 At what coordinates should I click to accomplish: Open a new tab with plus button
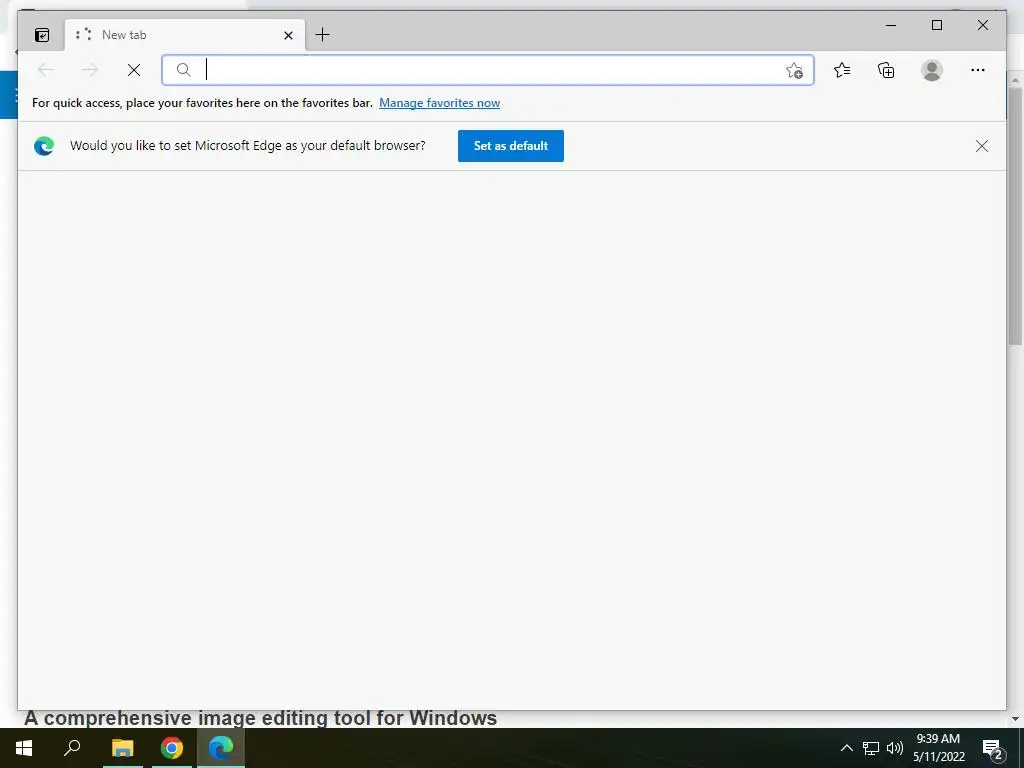[322, 35]
